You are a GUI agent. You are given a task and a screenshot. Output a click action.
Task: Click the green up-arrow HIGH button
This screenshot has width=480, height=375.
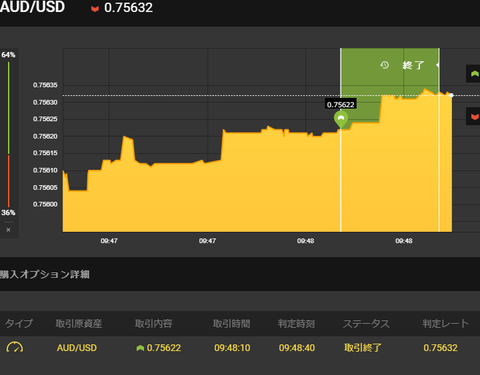pos(473,74)
